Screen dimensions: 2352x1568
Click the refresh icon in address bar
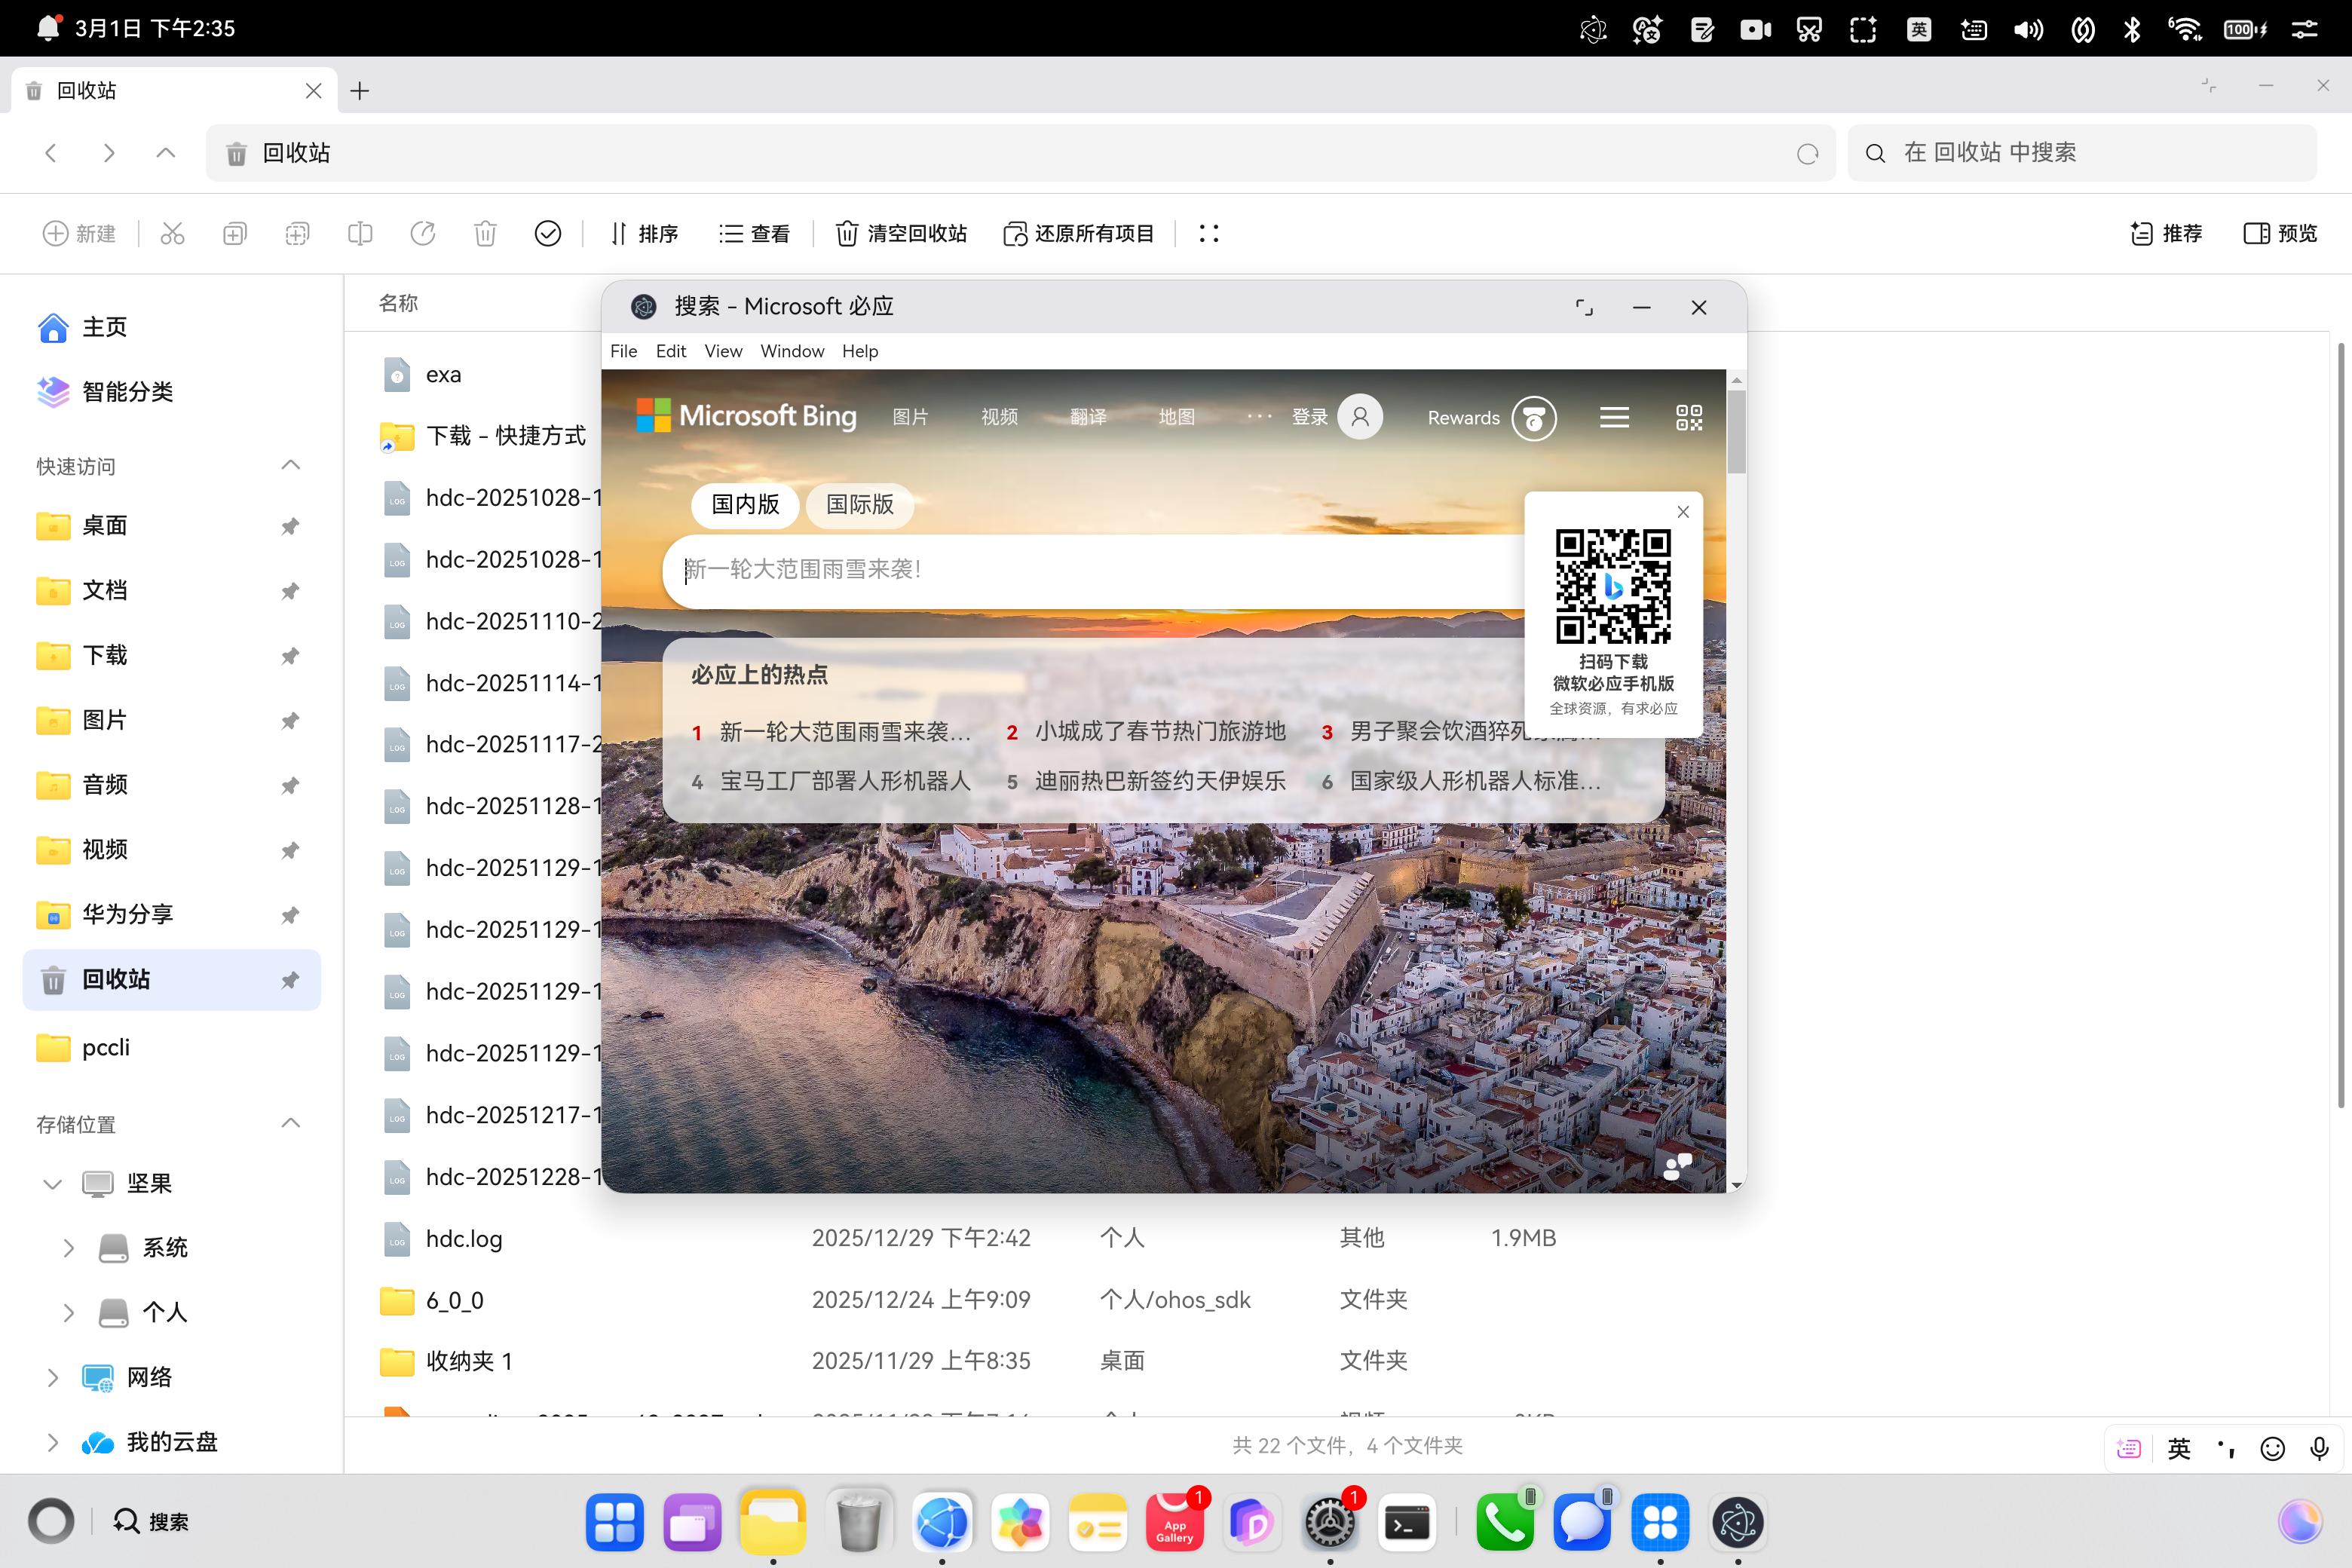1807,154
